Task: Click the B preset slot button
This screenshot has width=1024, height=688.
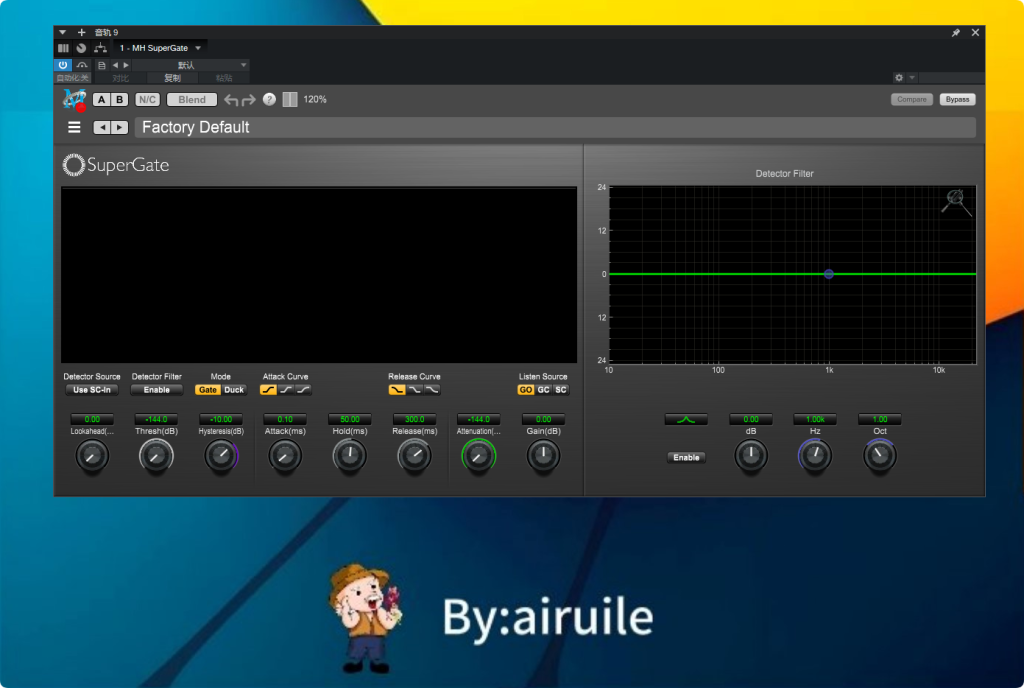Action: (x=120, y=99)
